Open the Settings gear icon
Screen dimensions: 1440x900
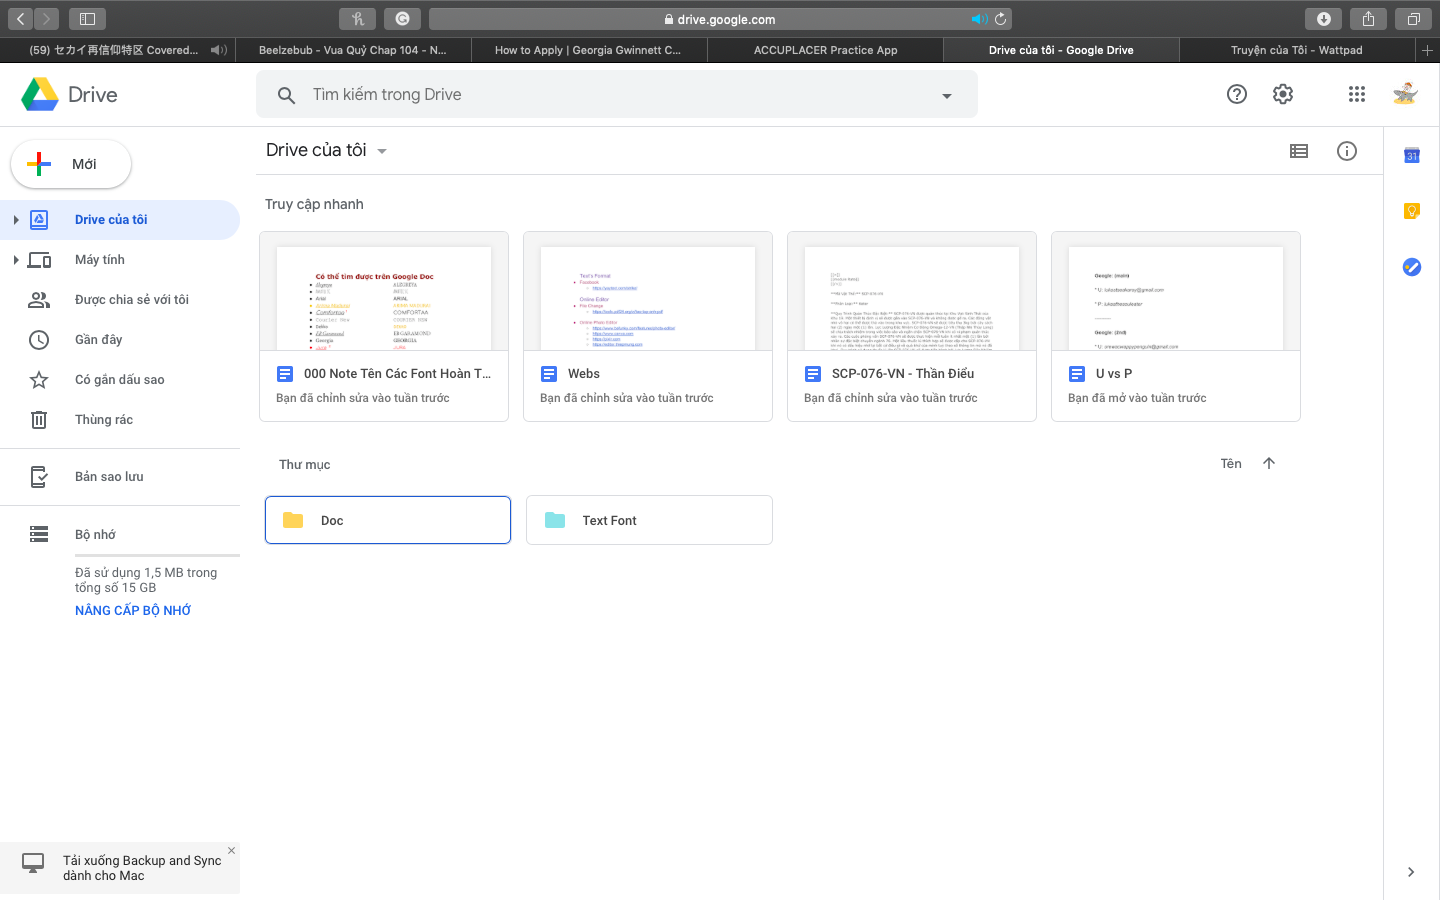1283,94
